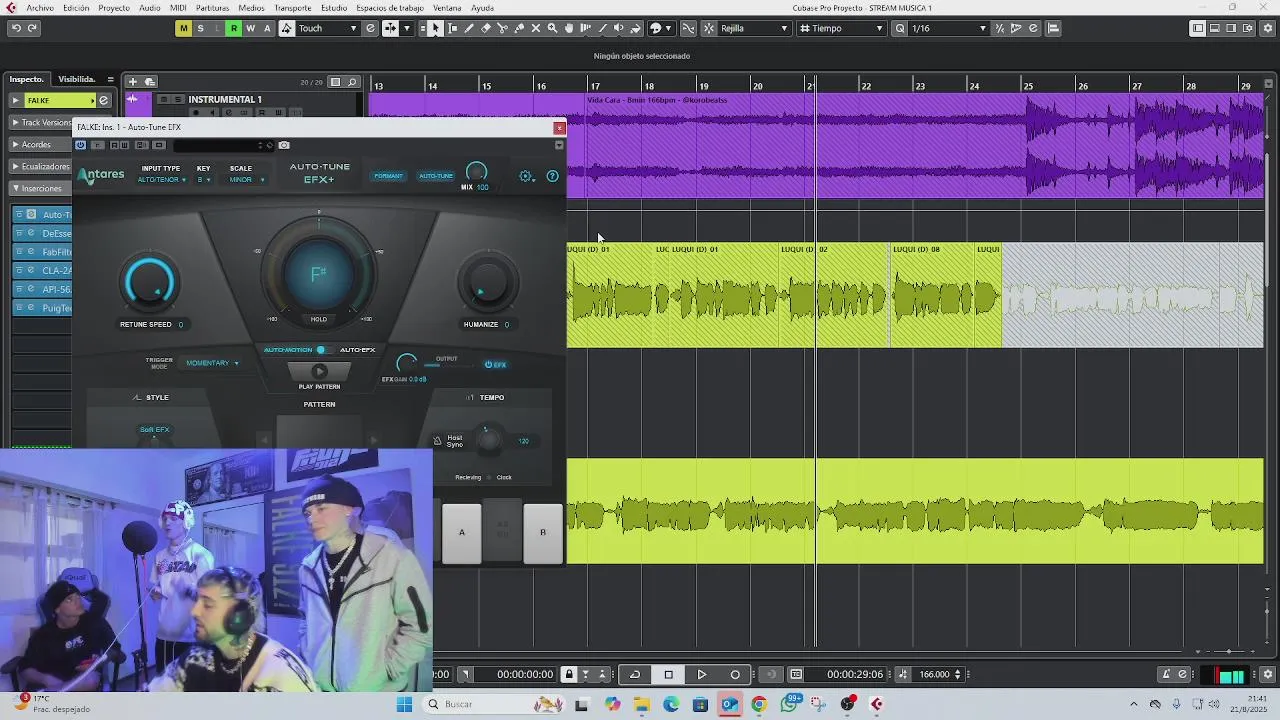Select the Zoom magnifier tool
Screen dimensions: 1280x720
point(552,28)
